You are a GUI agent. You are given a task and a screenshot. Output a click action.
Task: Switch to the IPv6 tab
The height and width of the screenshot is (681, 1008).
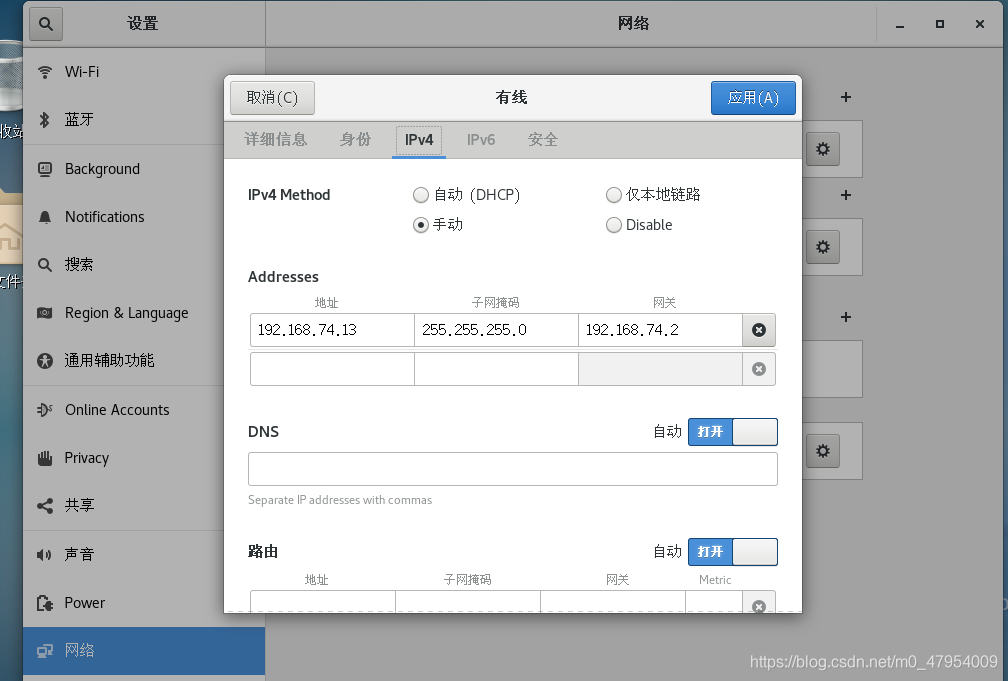coord(481,140)
